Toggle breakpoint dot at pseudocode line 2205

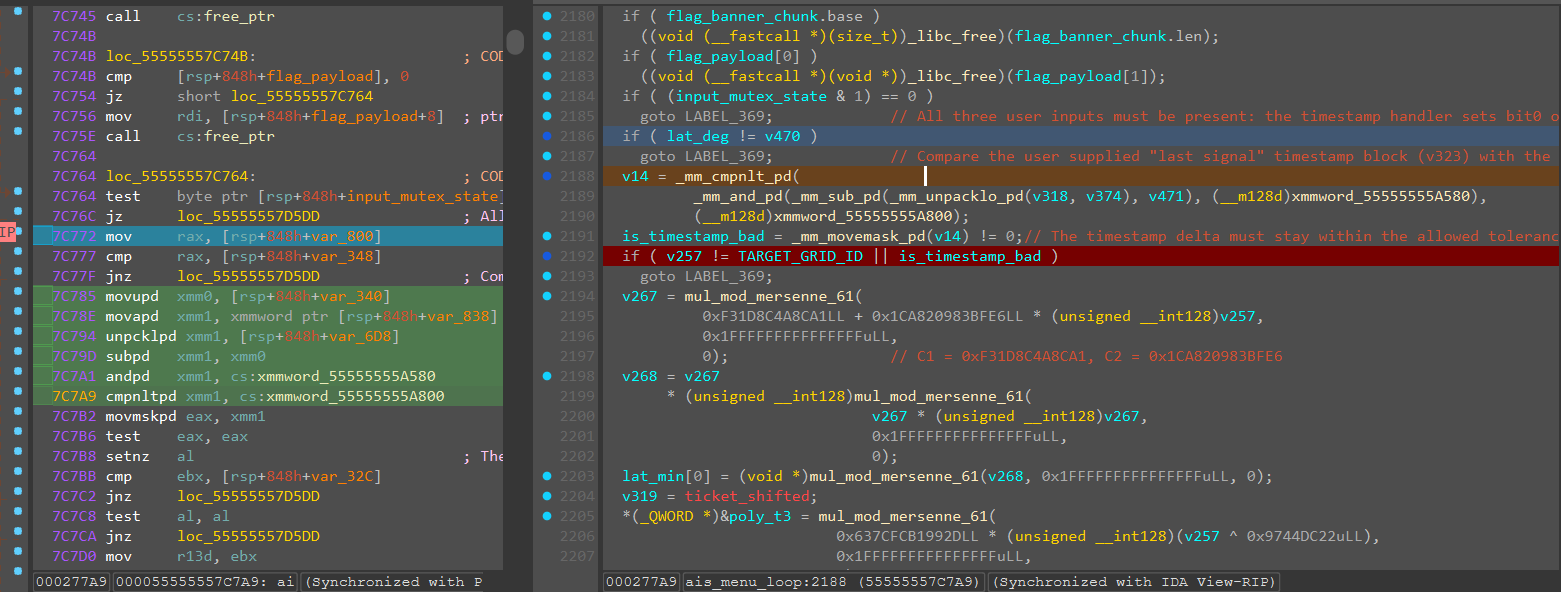point(546,517)
